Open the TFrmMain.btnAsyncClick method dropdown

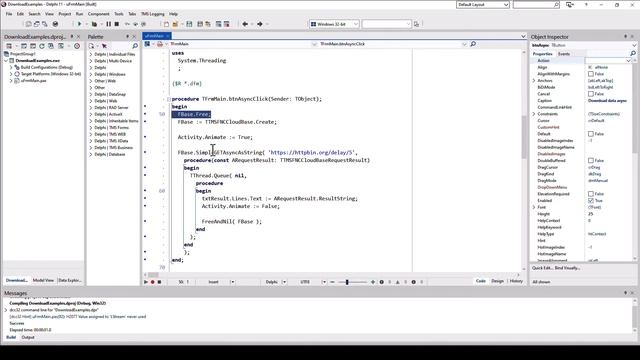coord(464,44)
